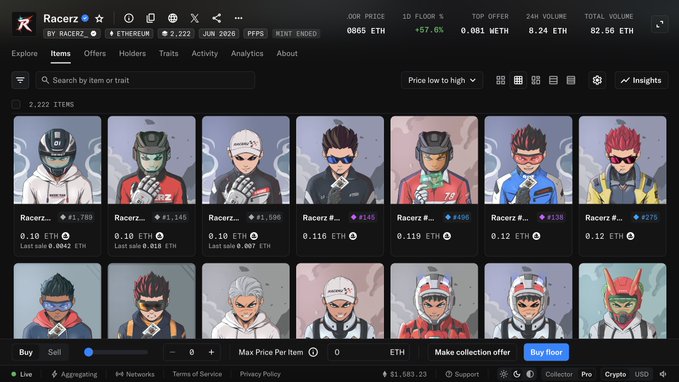This screenshot has height=382, width=679.
Task: Switch to the large grid view
Action: click(x=501, y=80)
